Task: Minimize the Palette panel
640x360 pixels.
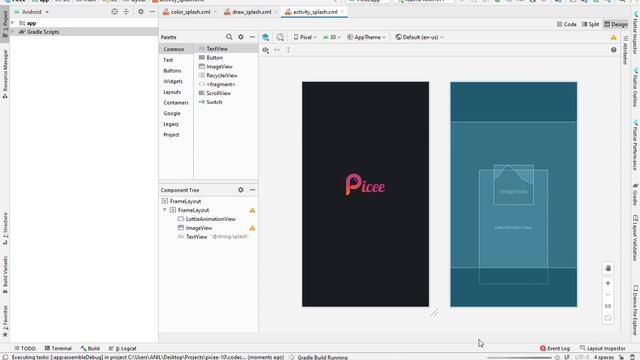Action: coord(252,37)
